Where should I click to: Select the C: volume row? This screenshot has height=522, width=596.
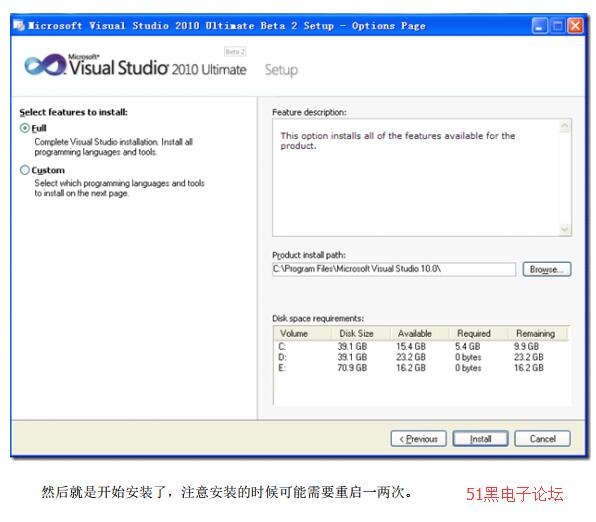click(421, 346)
